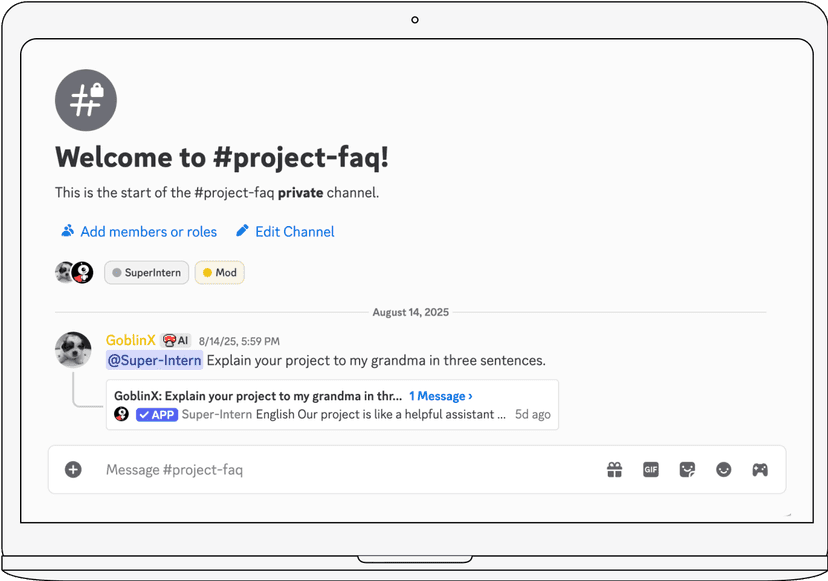Image resolution: width=828 pixels, height=581 pixels.
Task: Open the gift Nitro icon
Action: click(x=614, y=470)
